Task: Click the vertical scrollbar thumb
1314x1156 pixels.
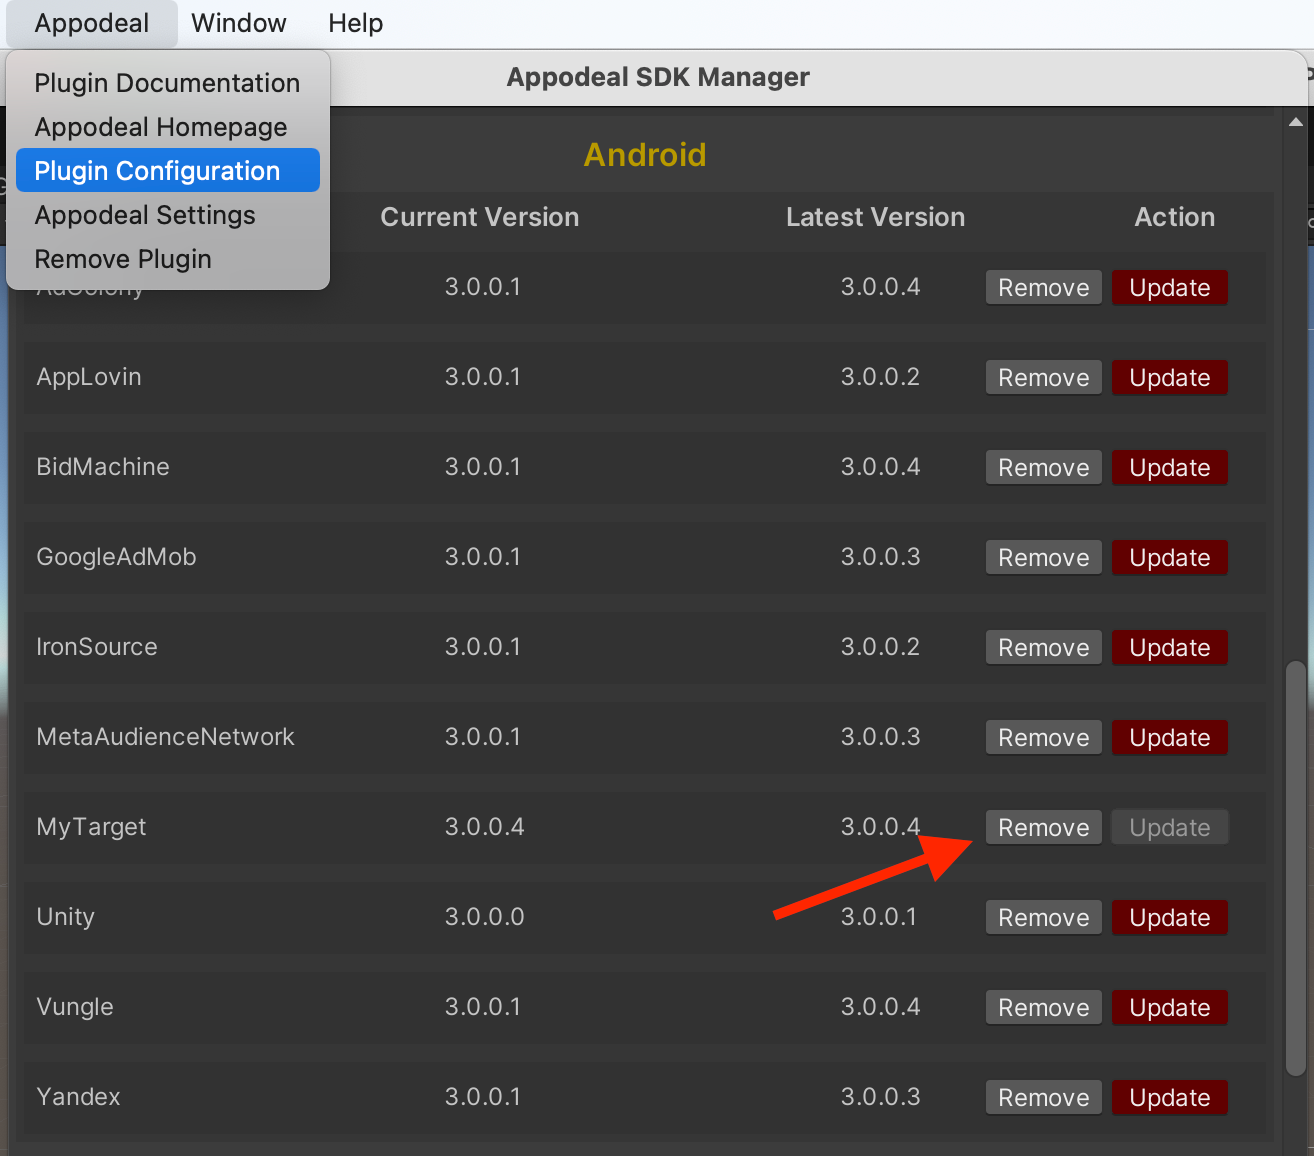Action: pyautogui.click(x=1295, y=865)
